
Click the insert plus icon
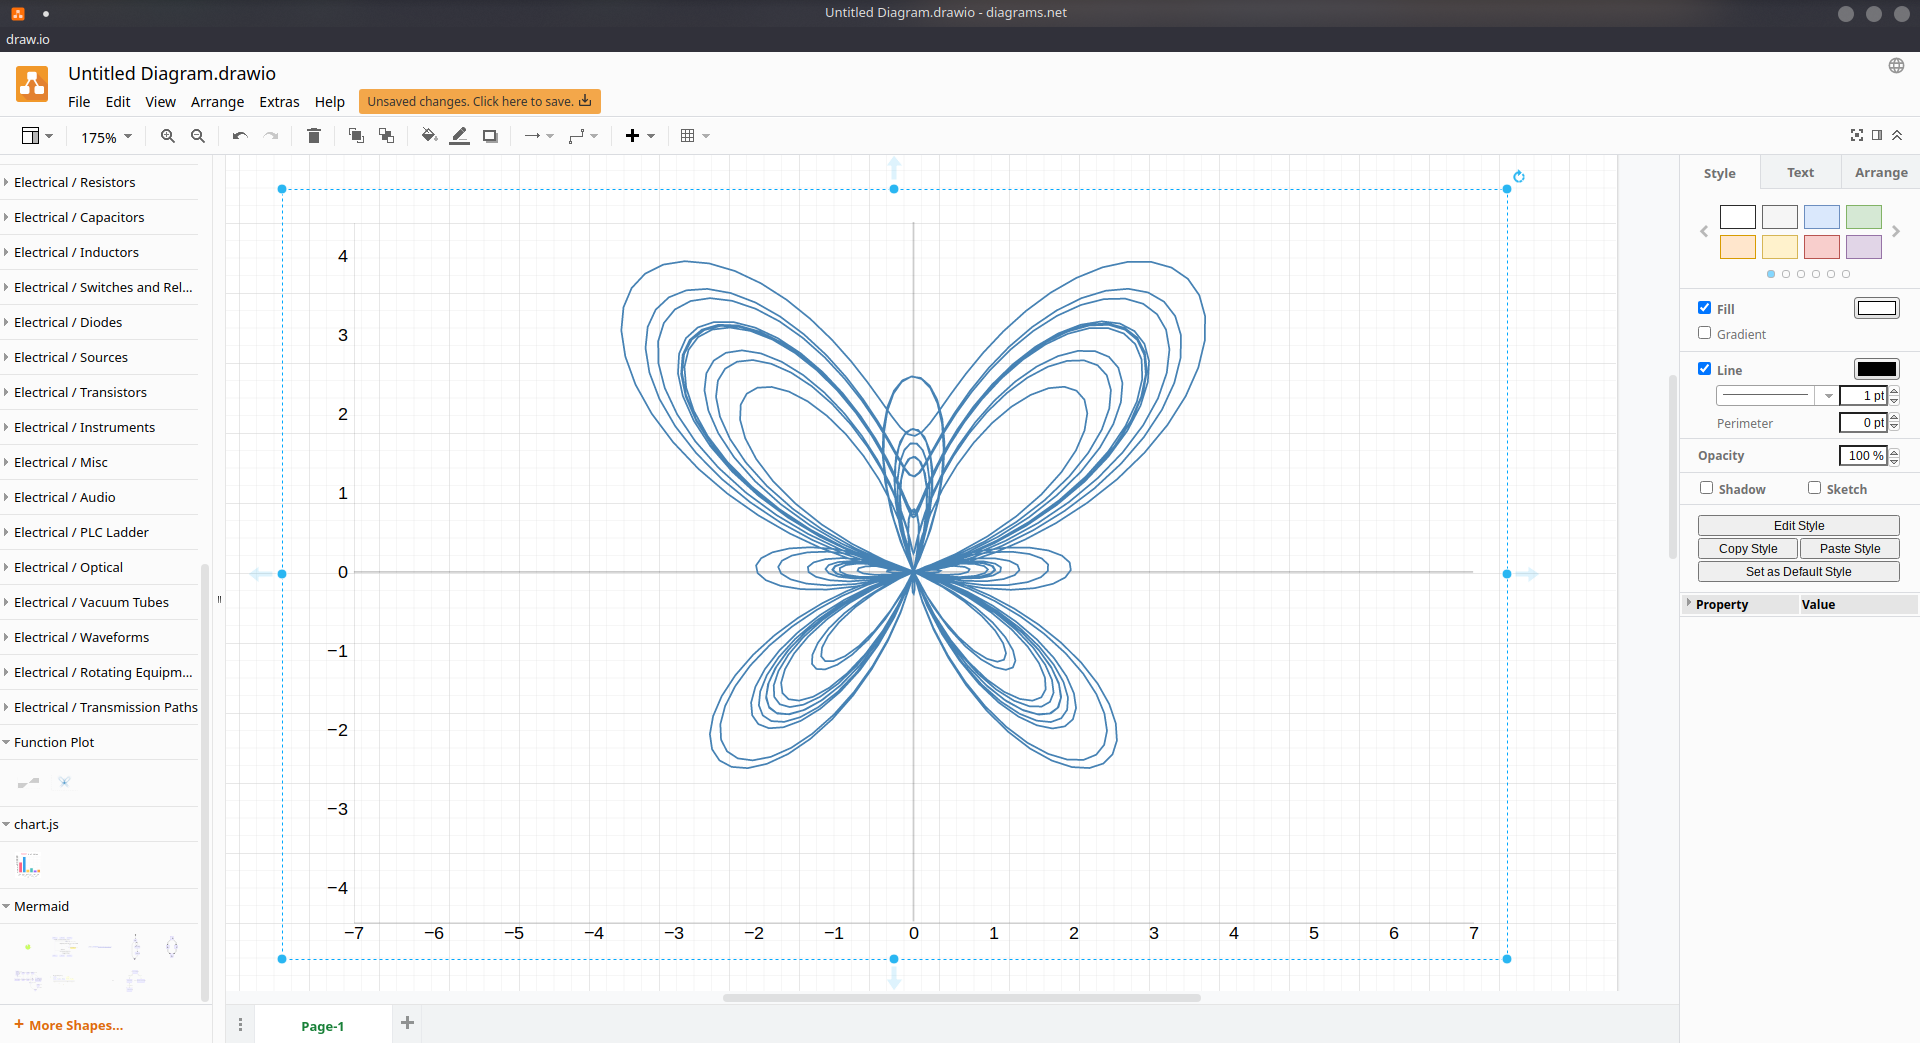coord(632,136)
